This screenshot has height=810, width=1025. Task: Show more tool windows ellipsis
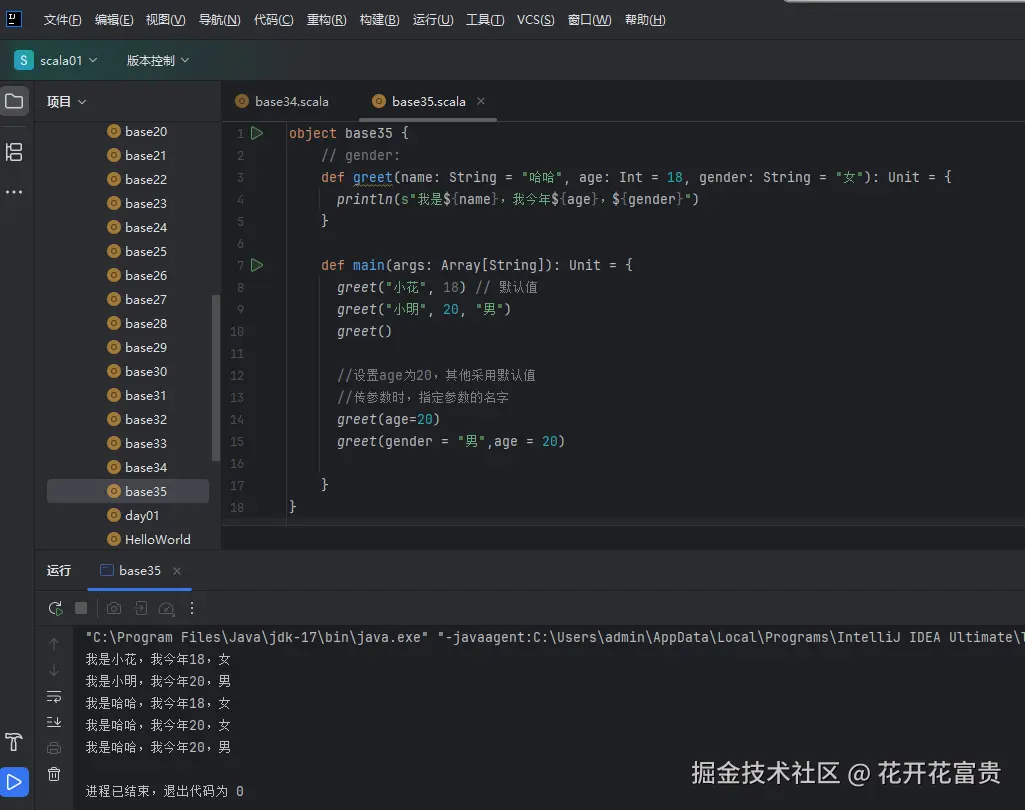pos(14,192)
